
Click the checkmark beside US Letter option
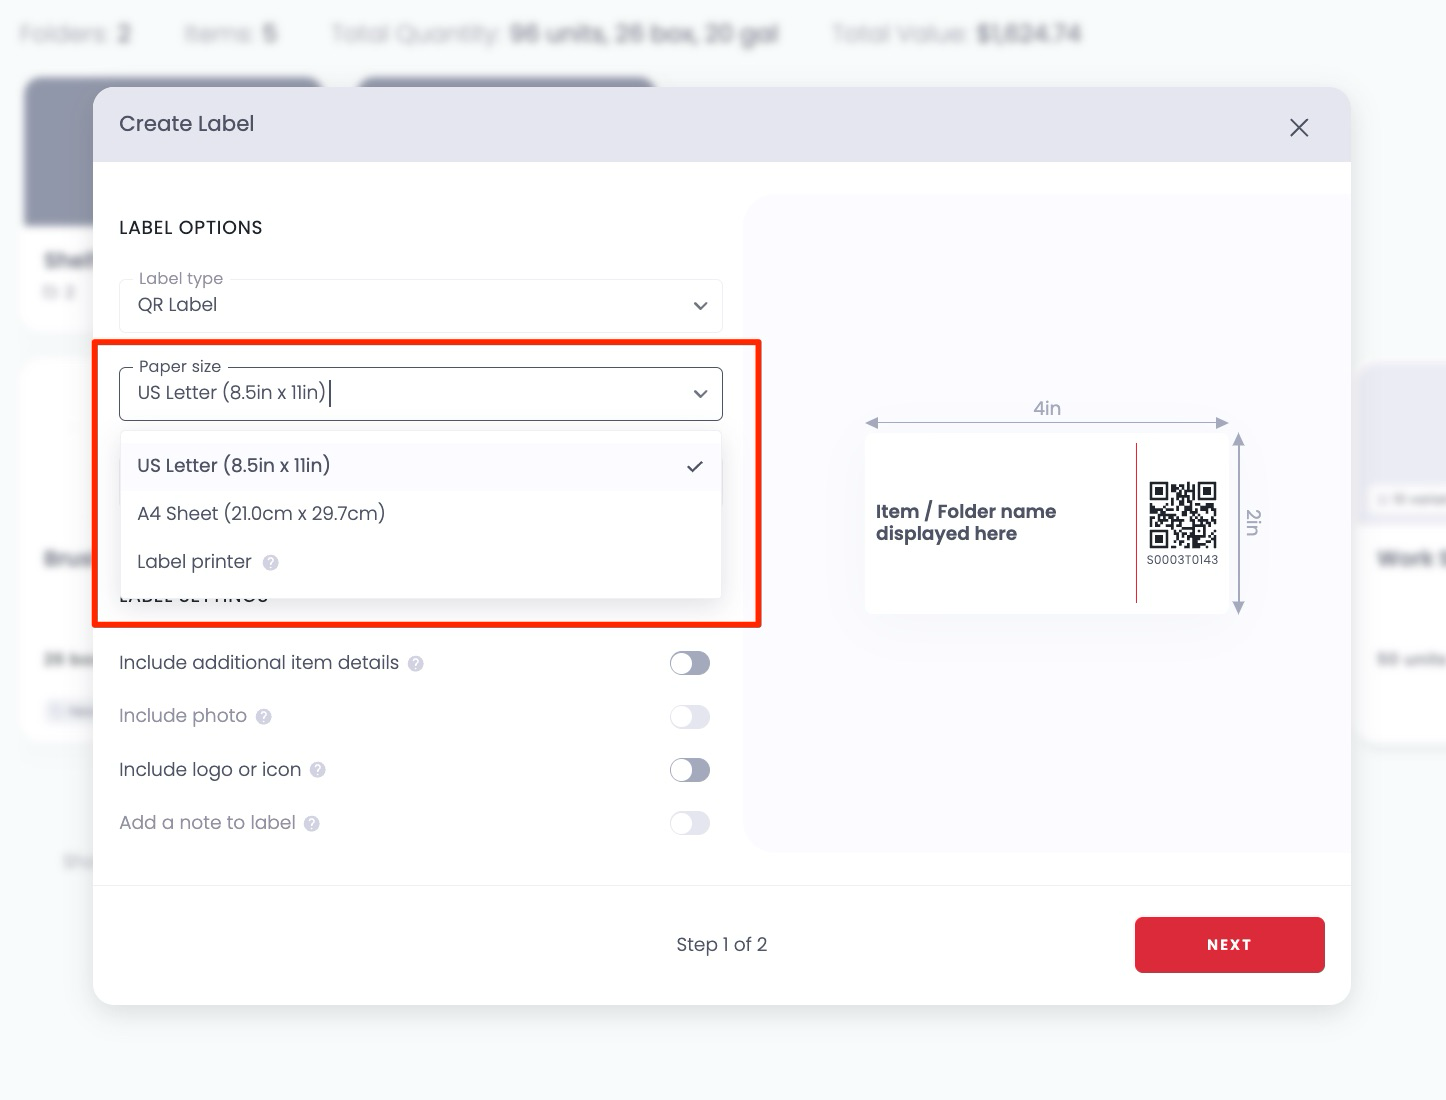[x=695, y=465]
